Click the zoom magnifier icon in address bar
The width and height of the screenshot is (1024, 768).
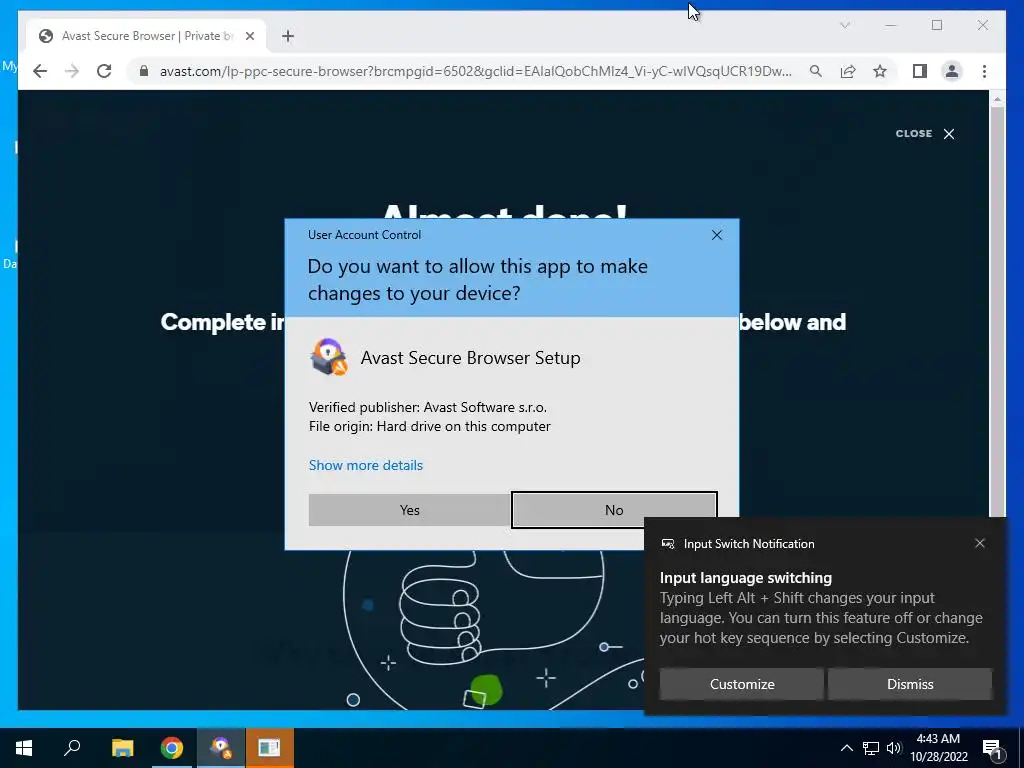816,71
